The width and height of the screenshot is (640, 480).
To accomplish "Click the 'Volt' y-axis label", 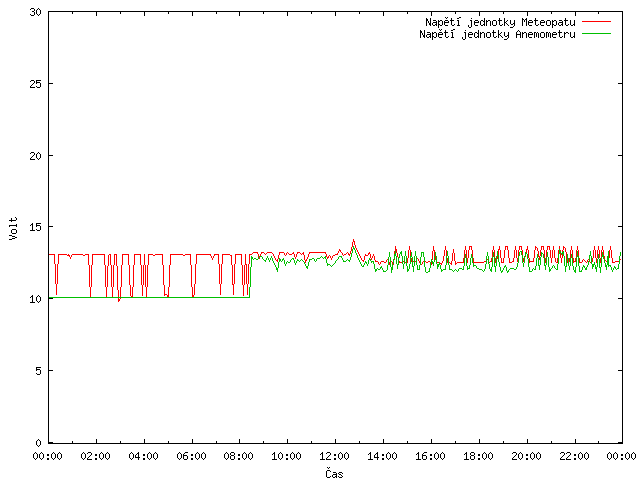I will [13, 228].
